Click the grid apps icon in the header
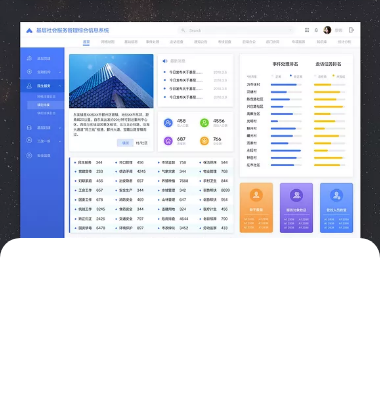380x398 pixels. click(x=307, y=30)
